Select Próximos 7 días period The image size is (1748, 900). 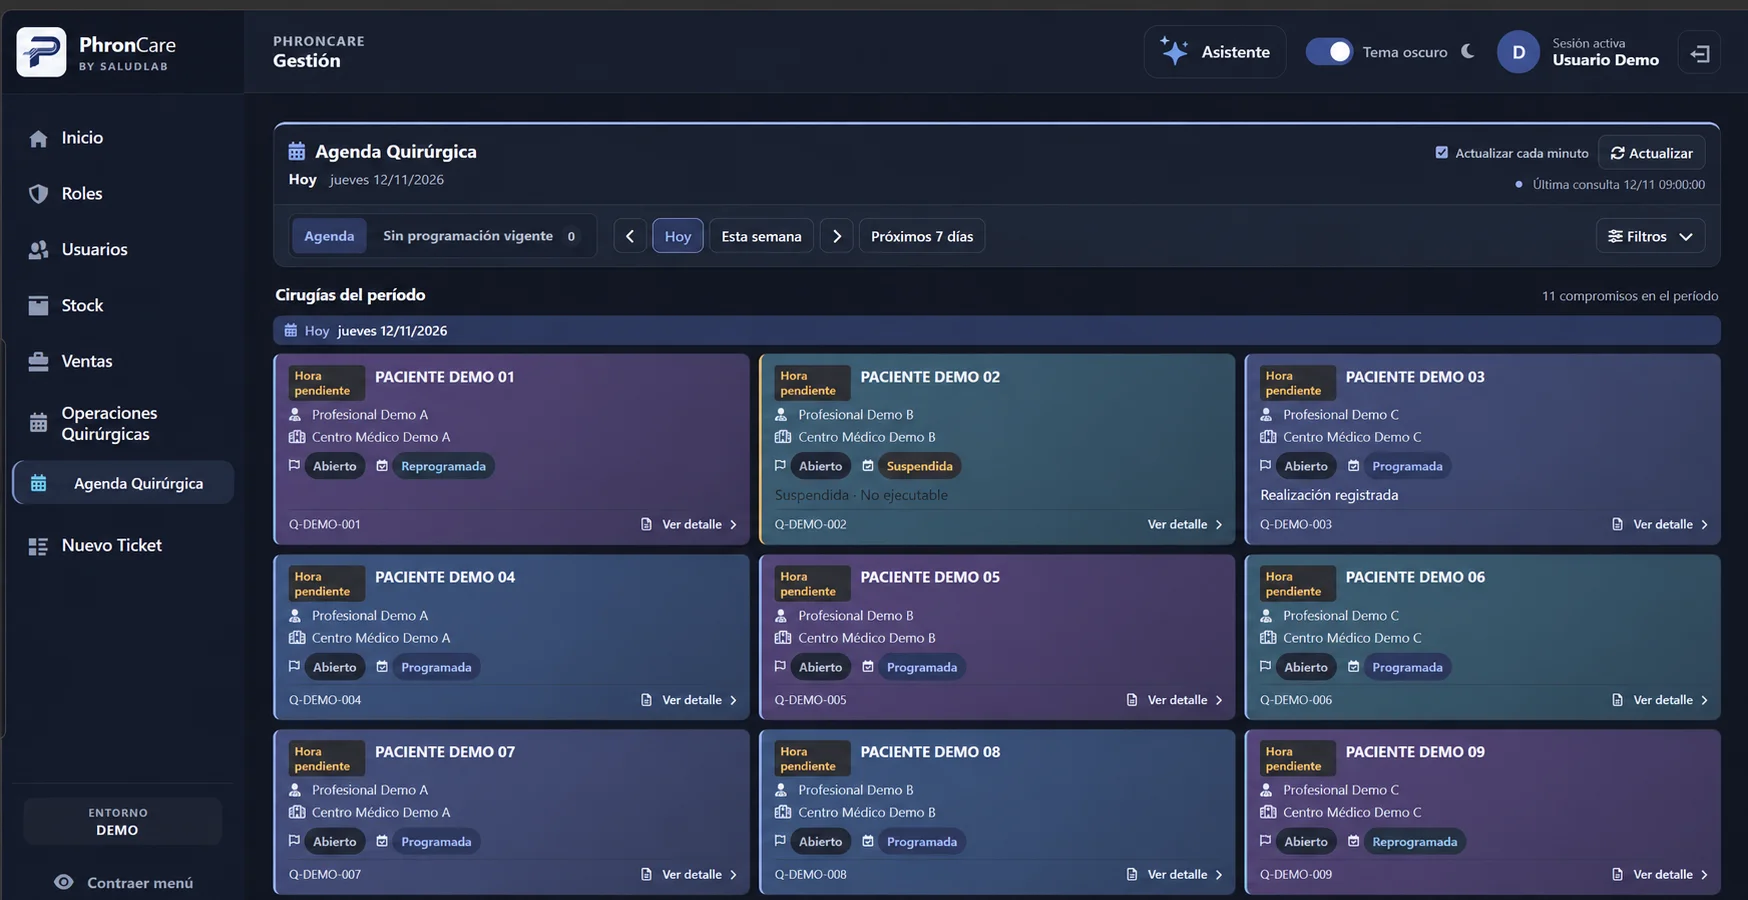coord(922,236)
